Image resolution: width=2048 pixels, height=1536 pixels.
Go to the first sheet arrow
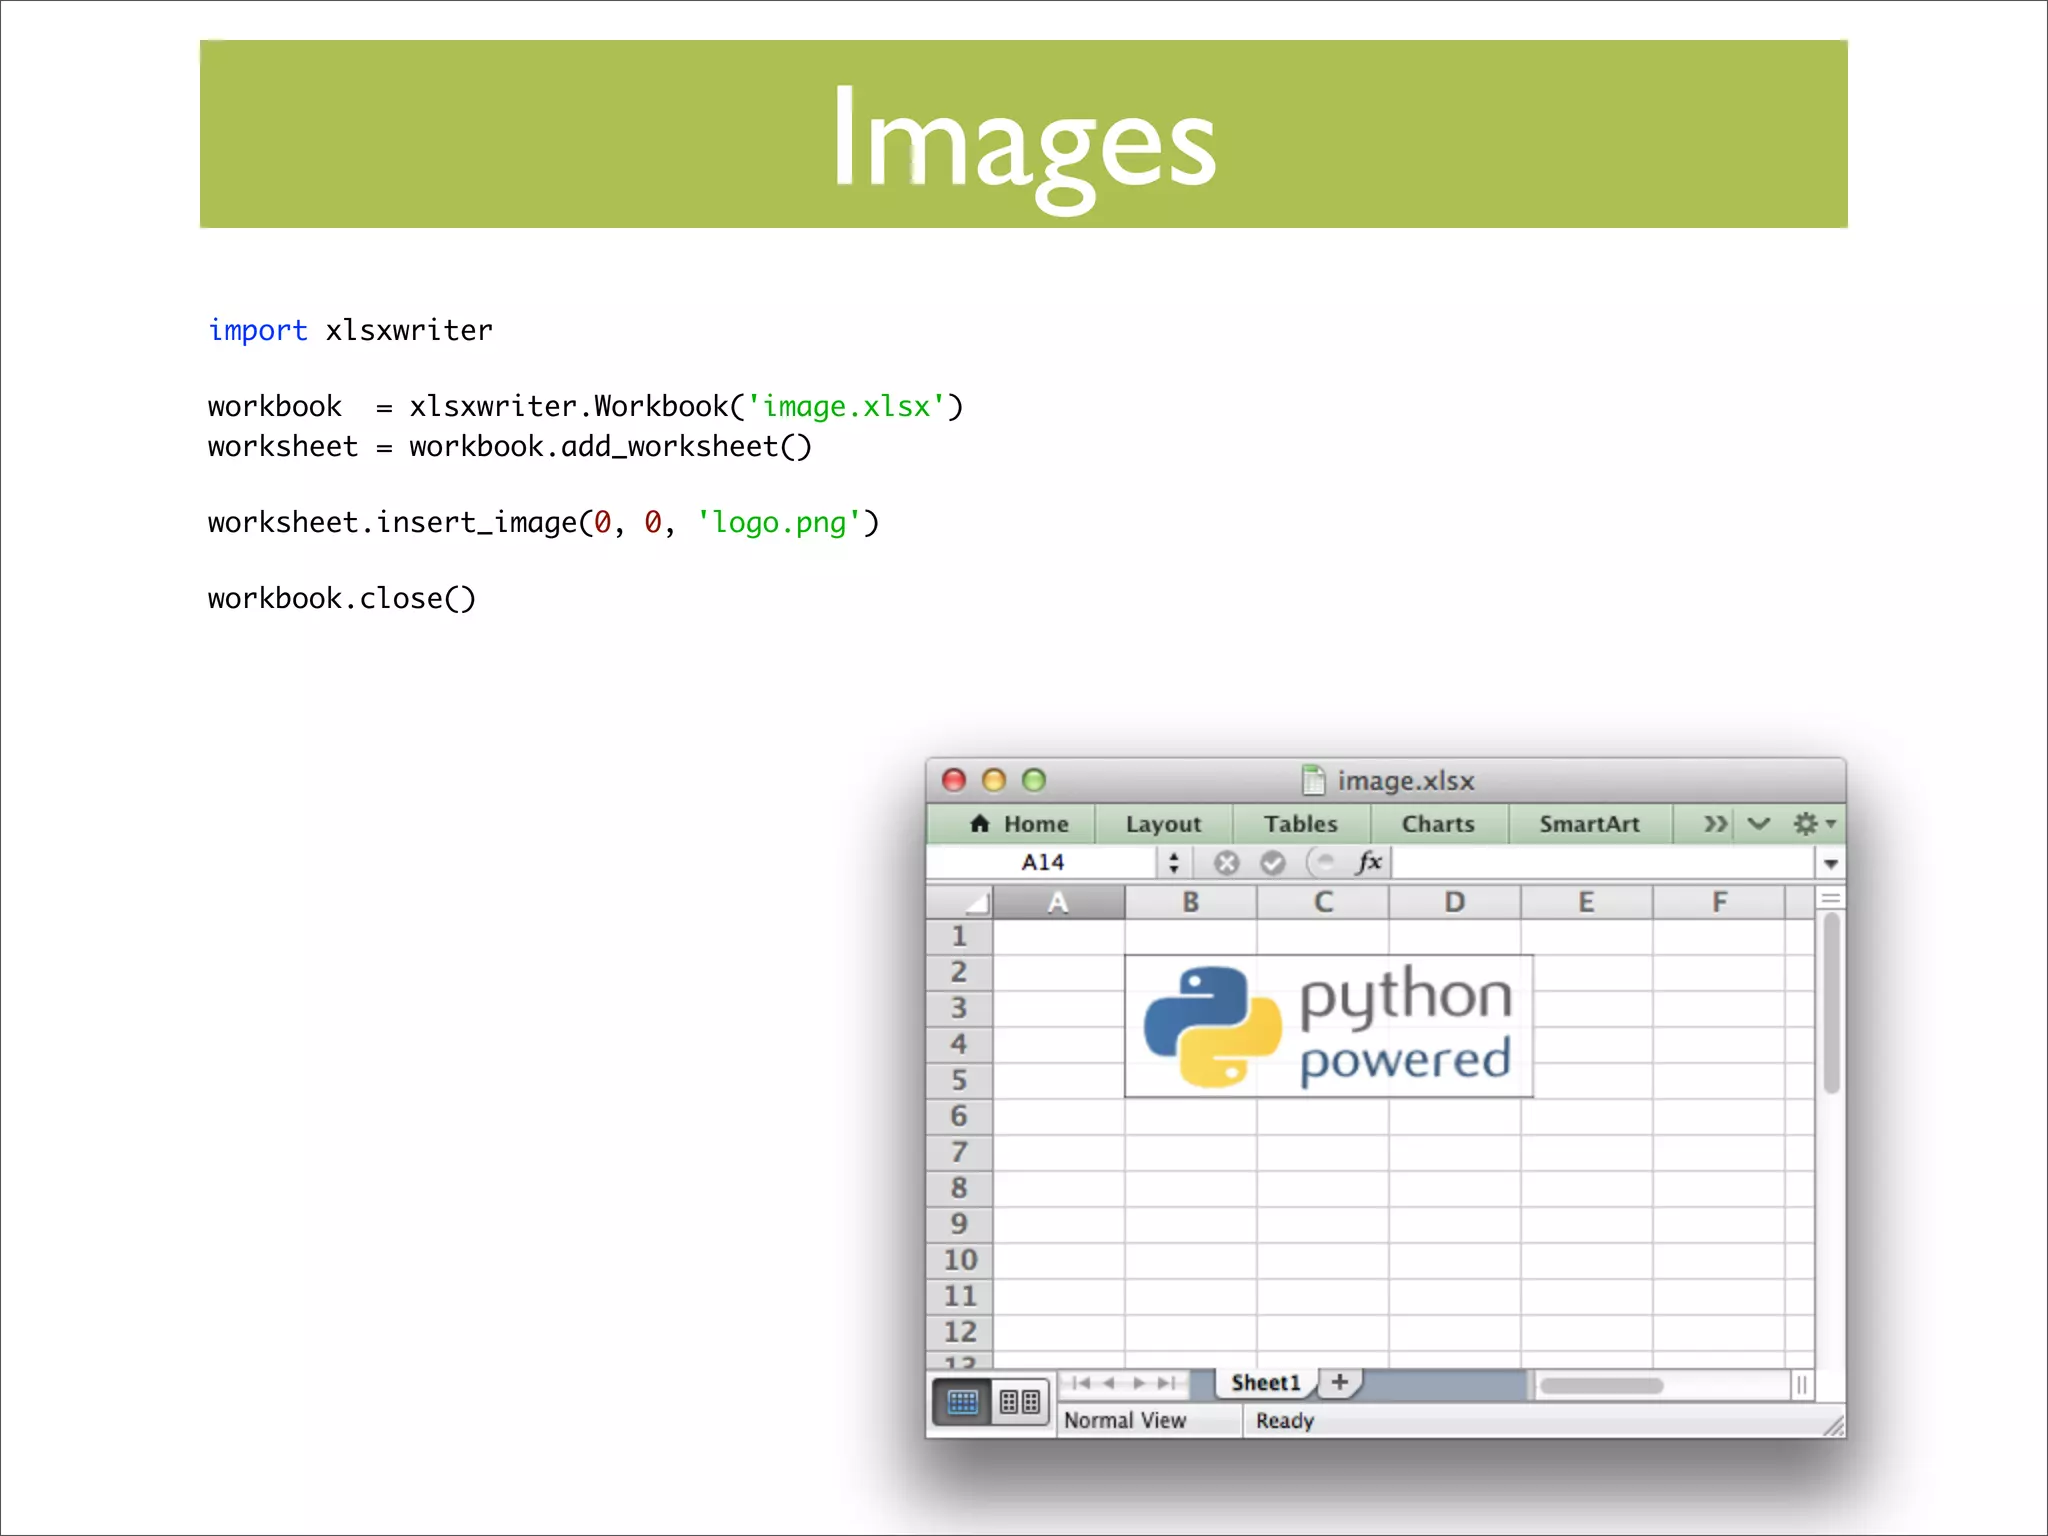[x=1080, y=1384]
